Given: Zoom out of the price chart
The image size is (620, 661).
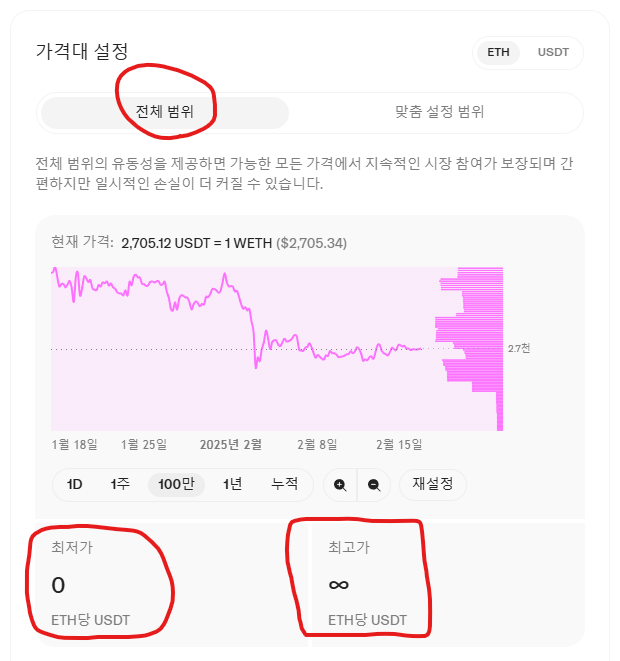Looking at the screenshot, I should [374, 485].
